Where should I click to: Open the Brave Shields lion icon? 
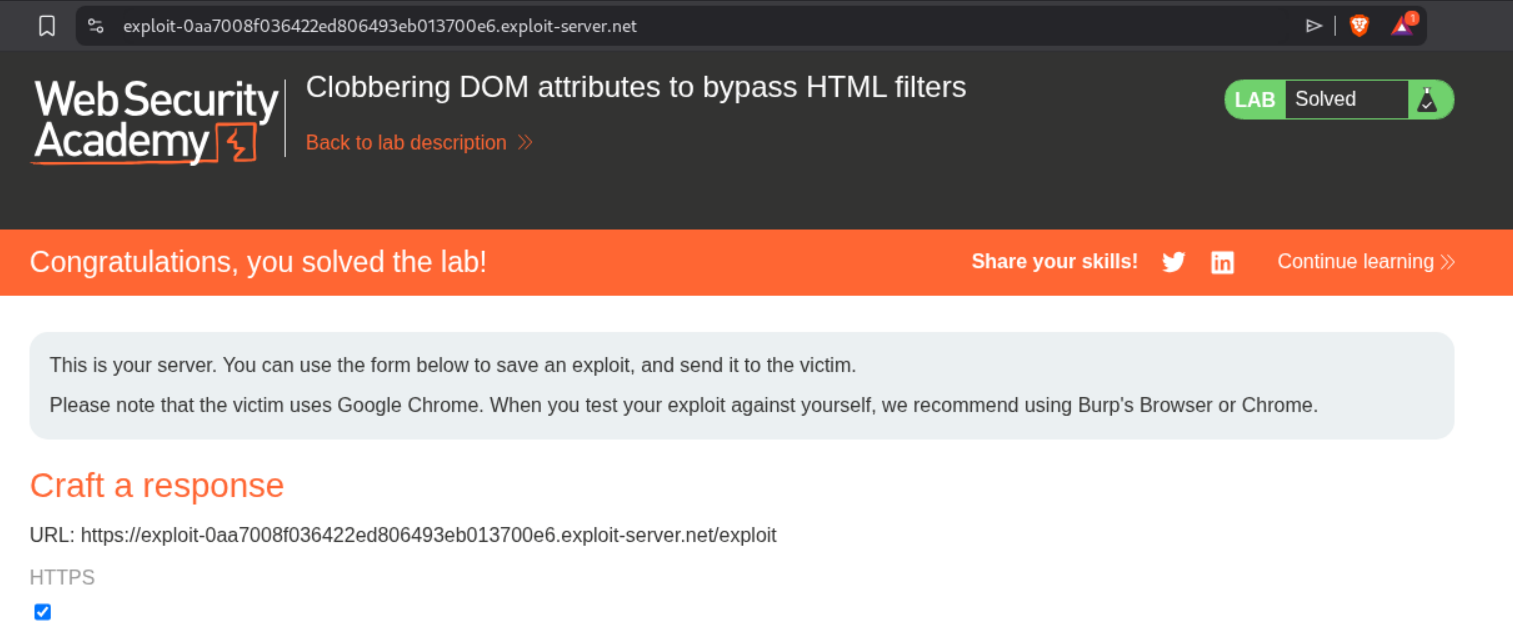1359,26
